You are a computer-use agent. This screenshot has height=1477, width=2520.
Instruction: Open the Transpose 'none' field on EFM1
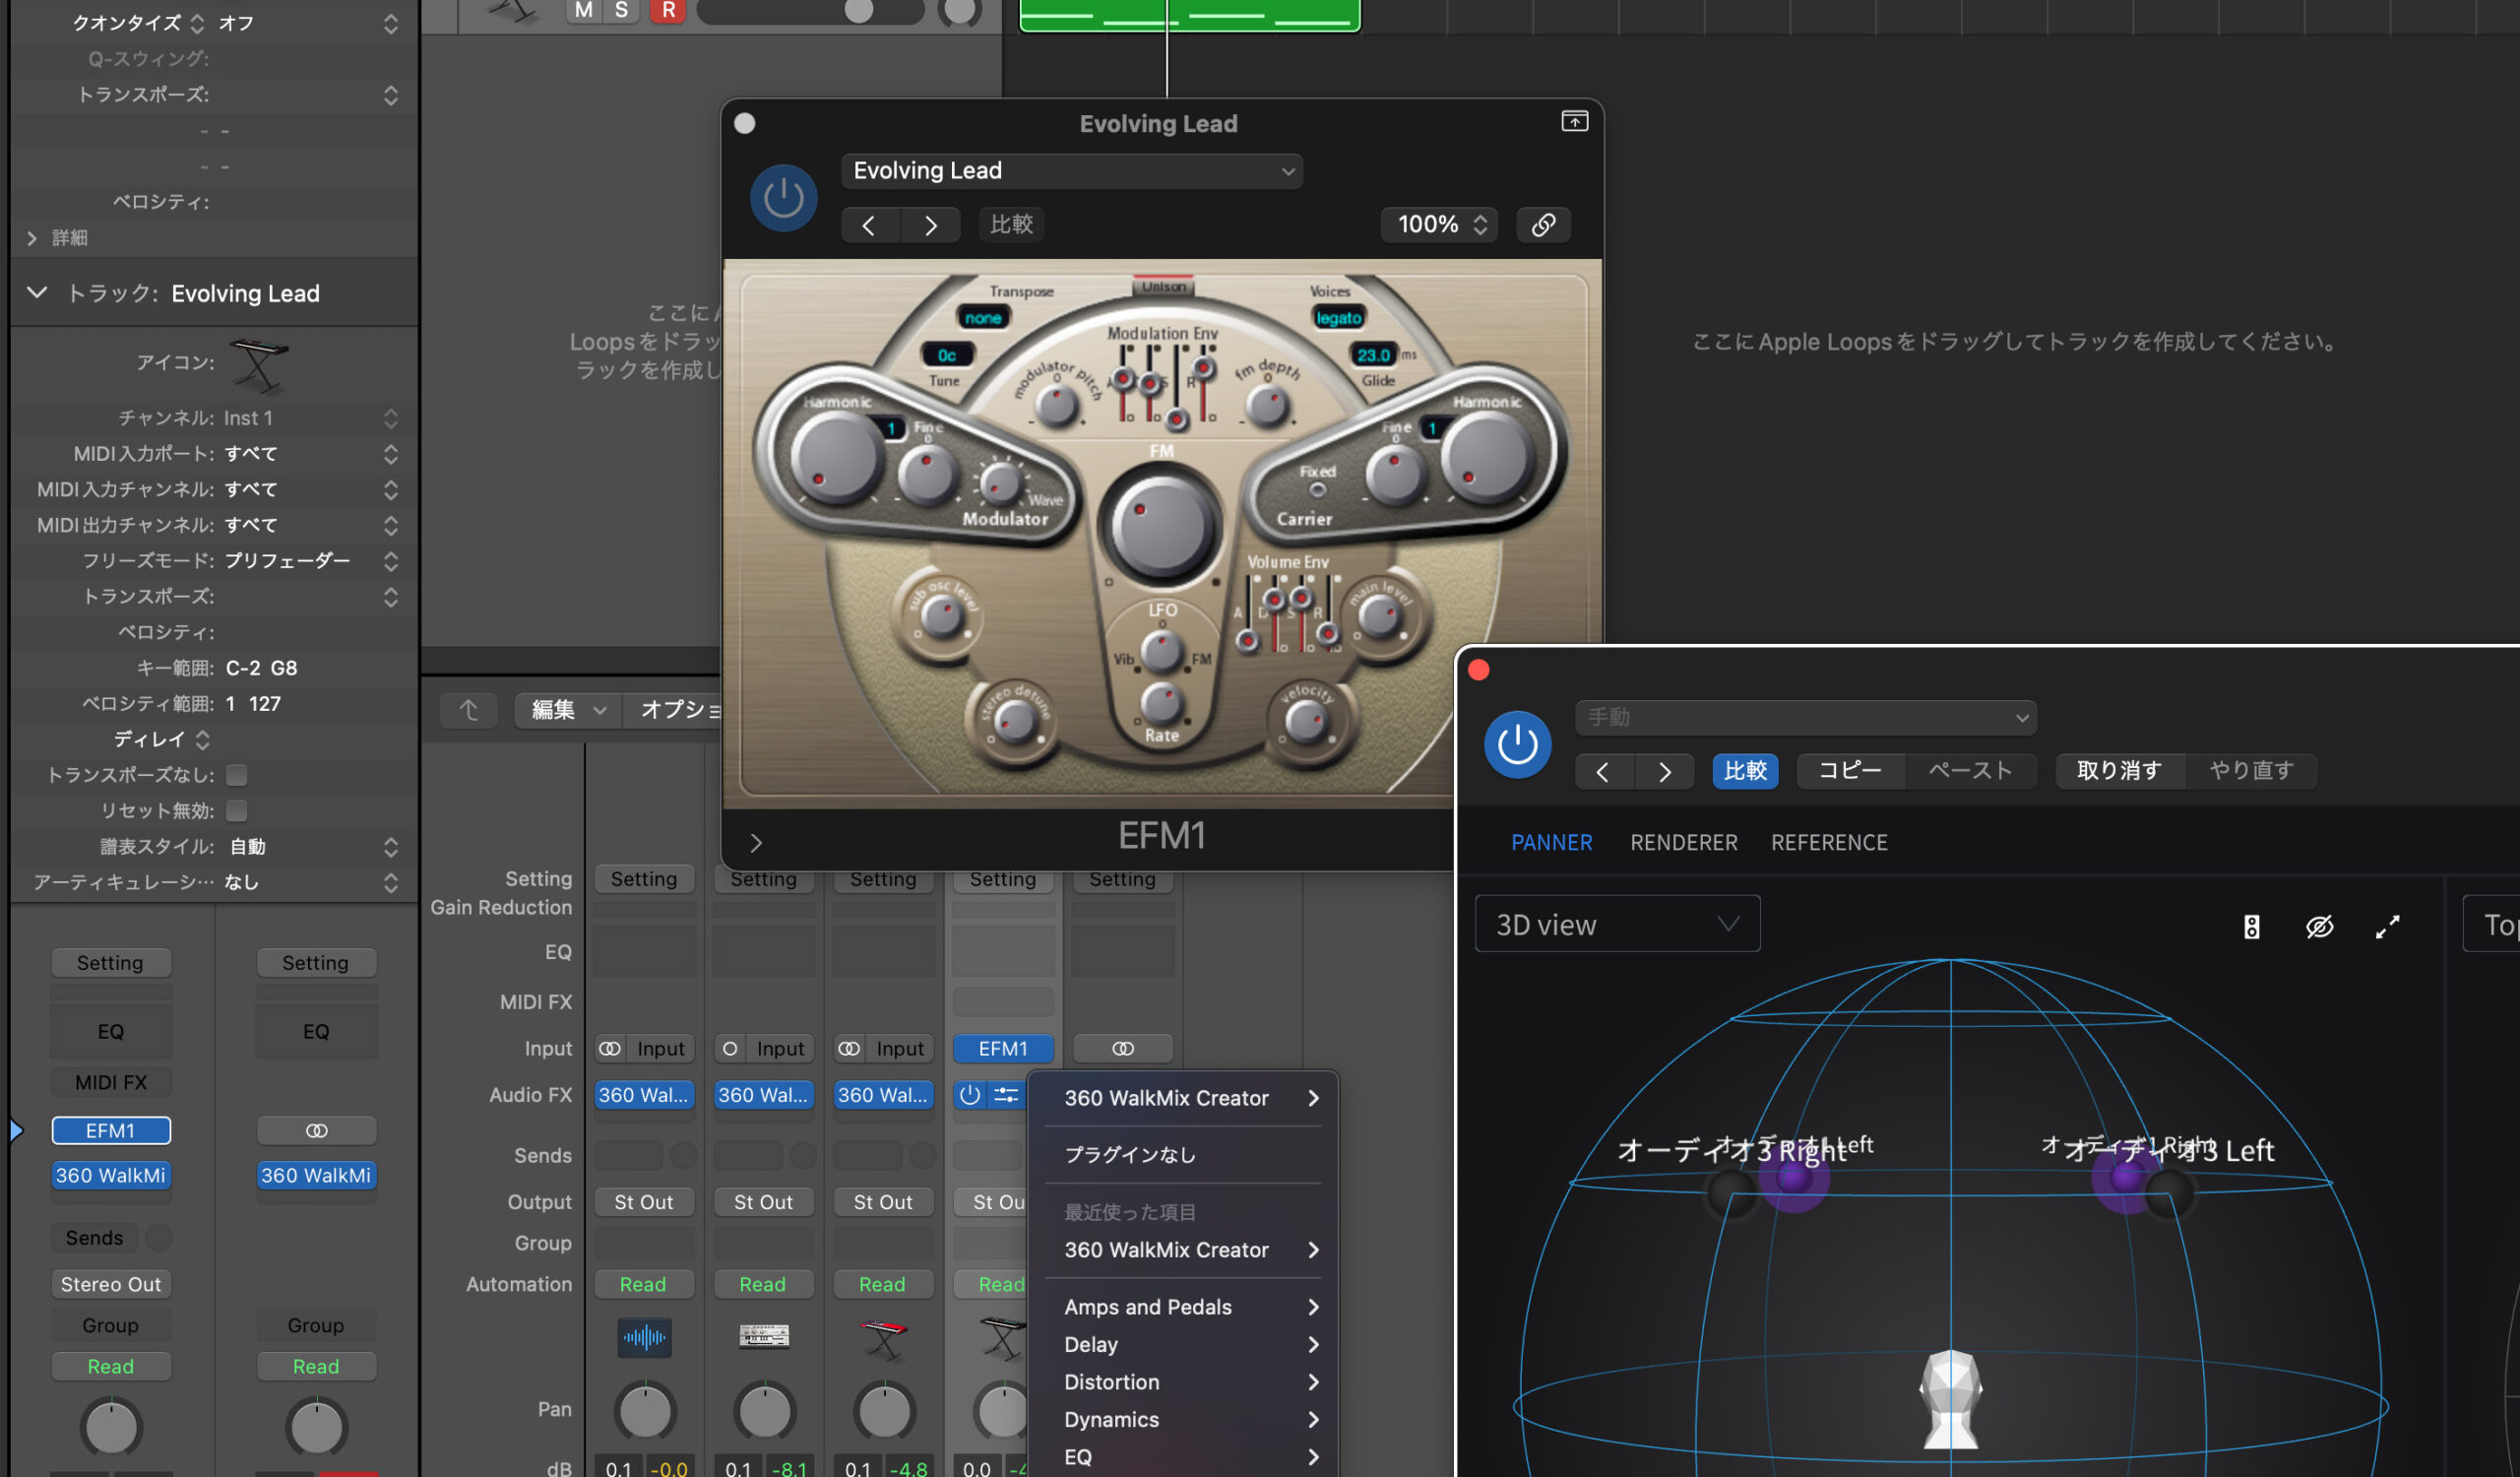[983, 317]
